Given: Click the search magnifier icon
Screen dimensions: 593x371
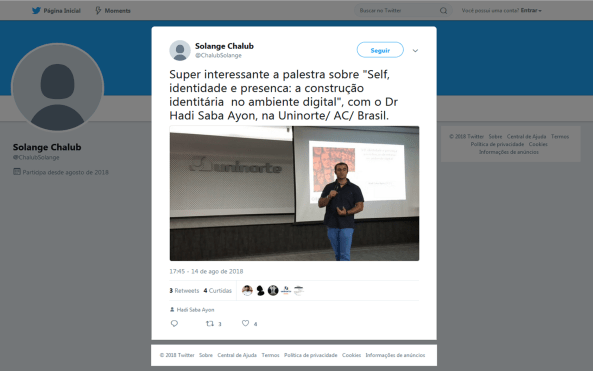Looking at the screenshot, I should (443, 11).
